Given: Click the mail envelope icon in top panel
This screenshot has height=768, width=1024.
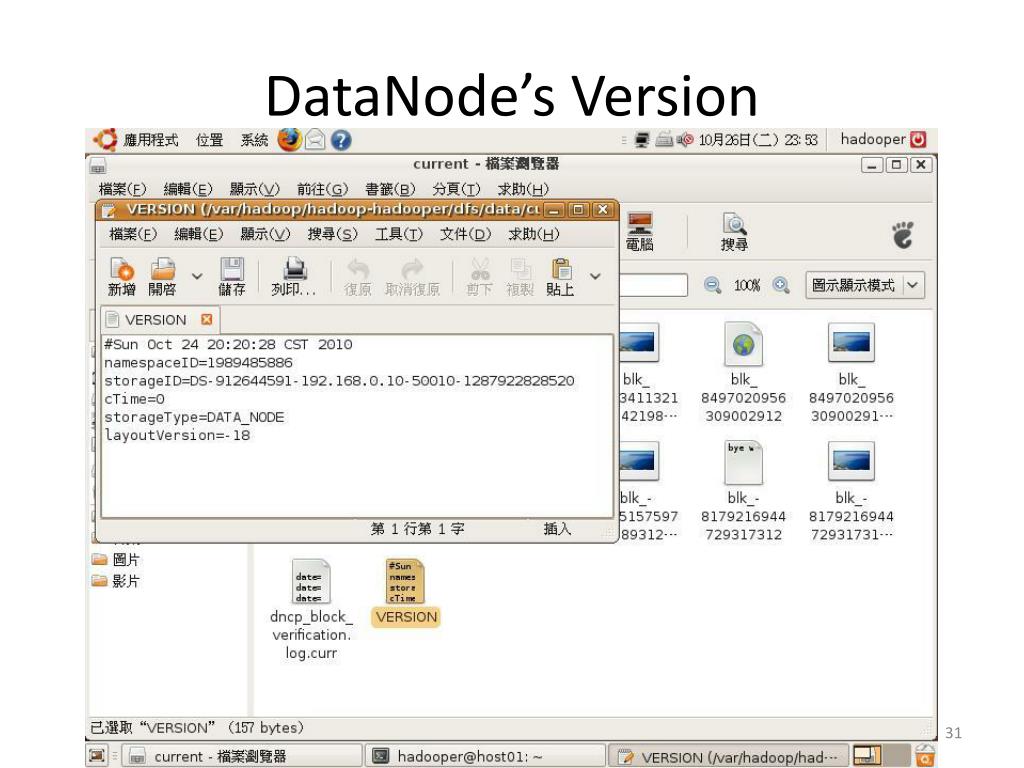Looking at the screenshot, I should pos(315,140).
